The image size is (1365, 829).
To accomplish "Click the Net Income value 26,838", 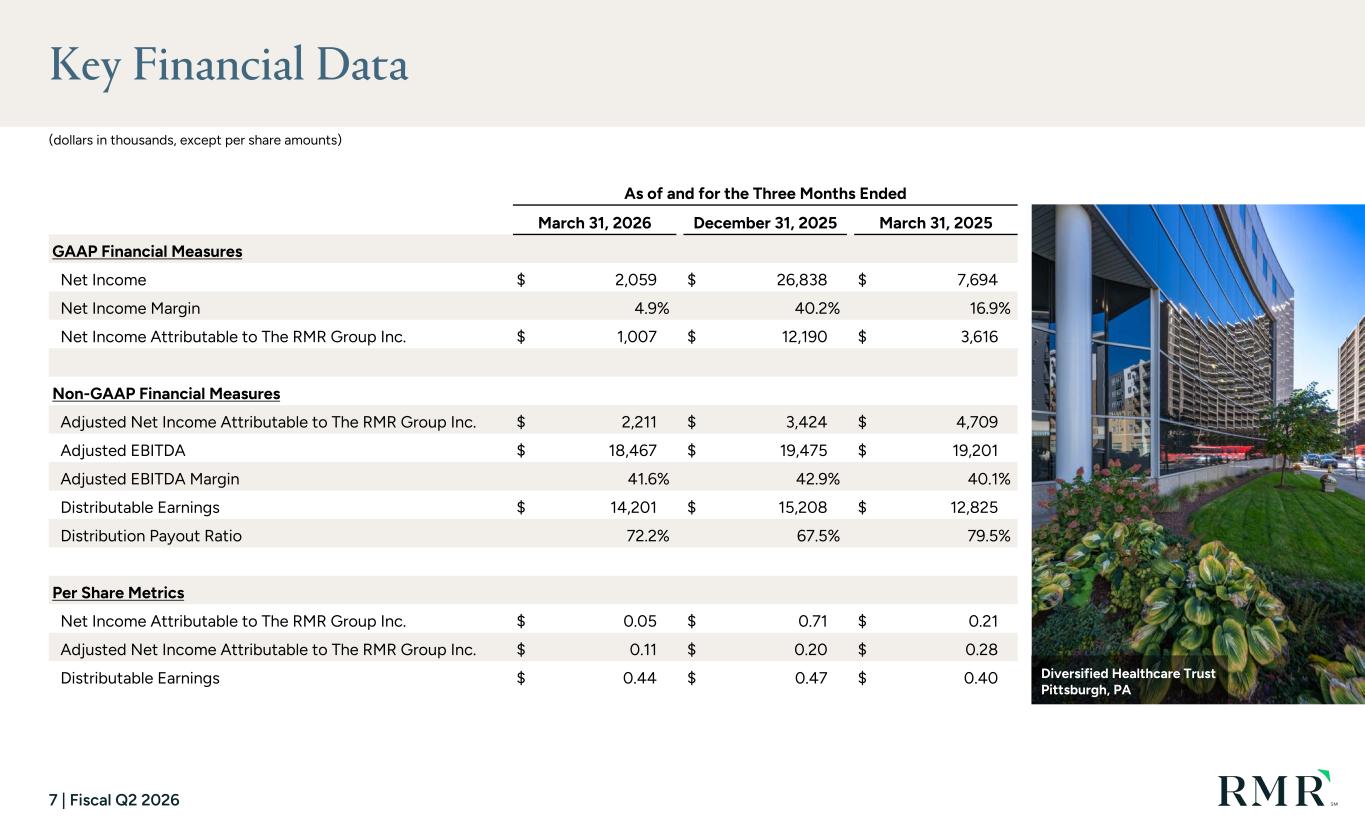I will tap(801, 280).
